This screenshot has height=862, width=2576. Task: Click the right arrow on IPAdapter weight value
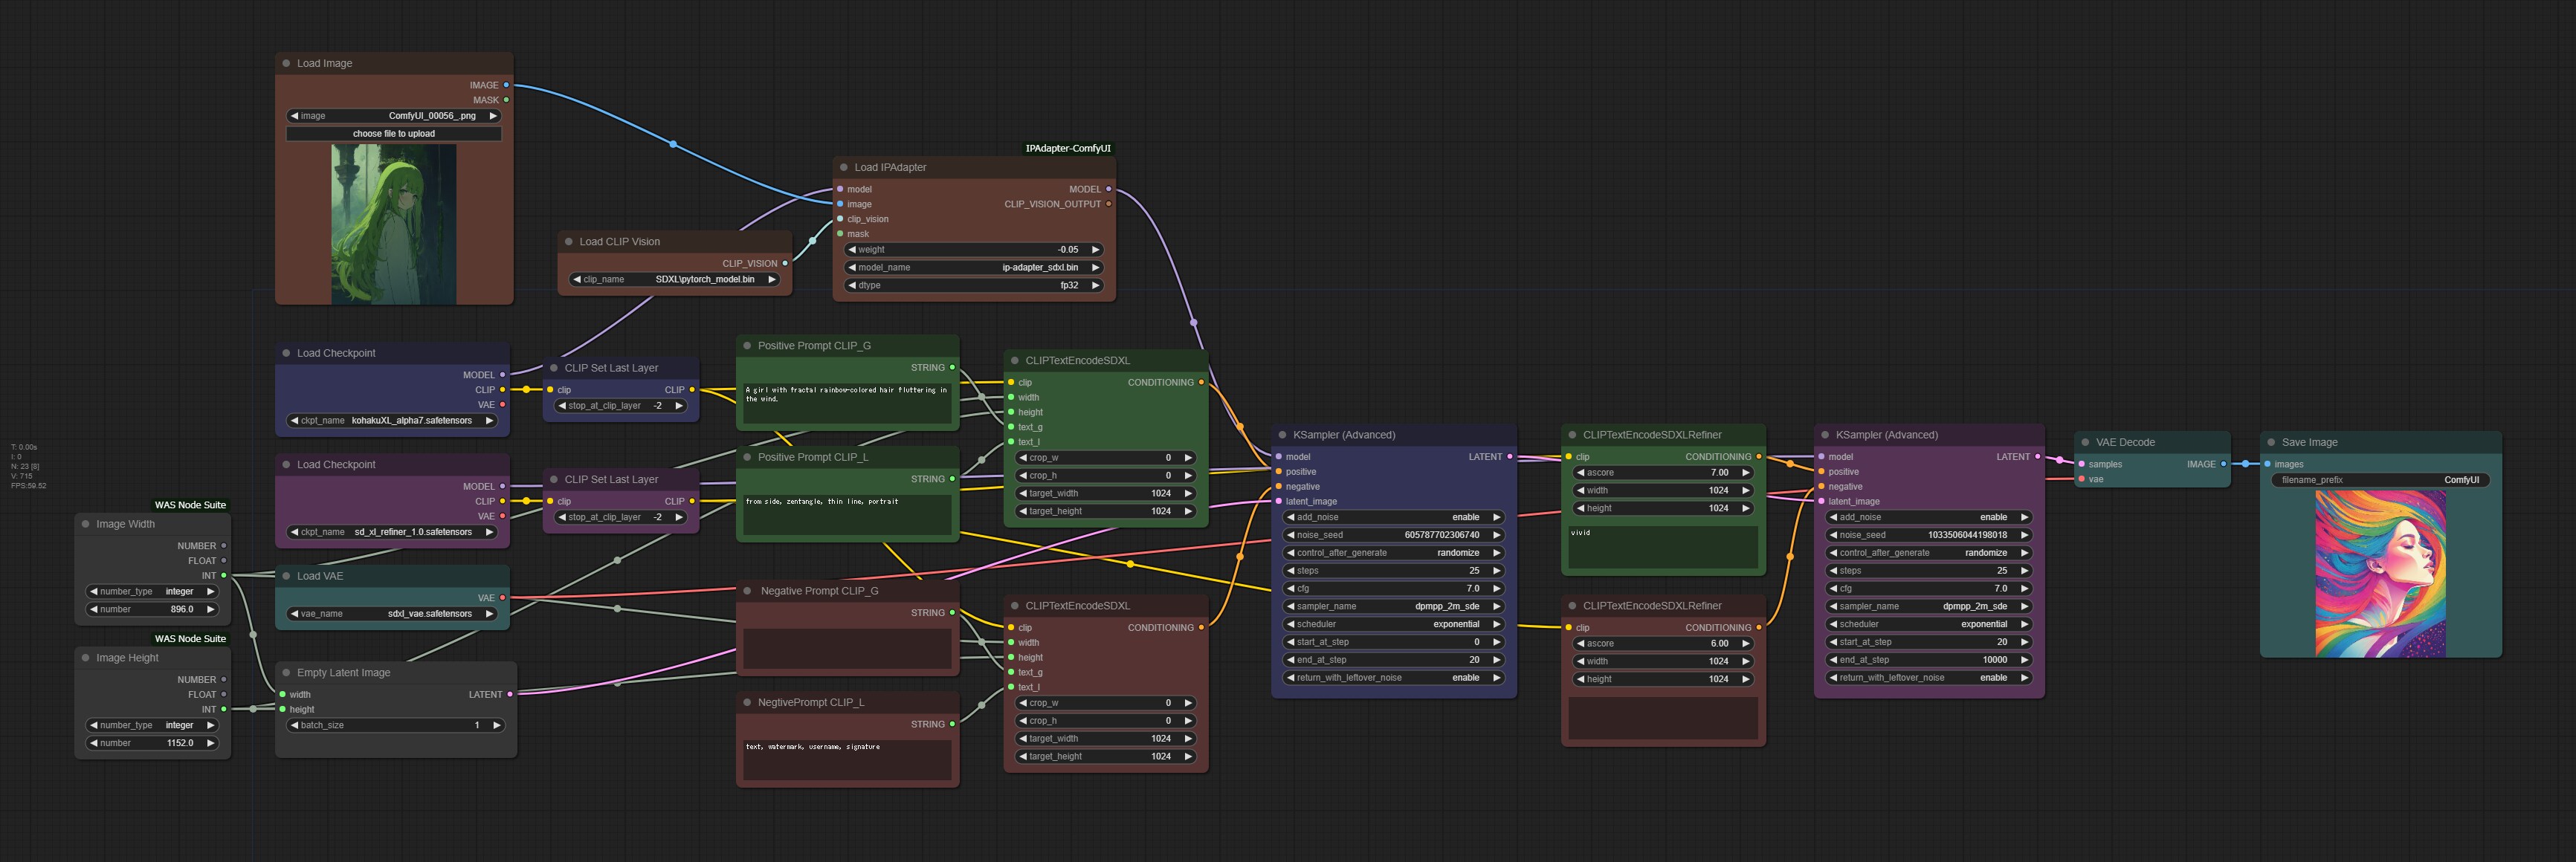(x=1095, y=250)
